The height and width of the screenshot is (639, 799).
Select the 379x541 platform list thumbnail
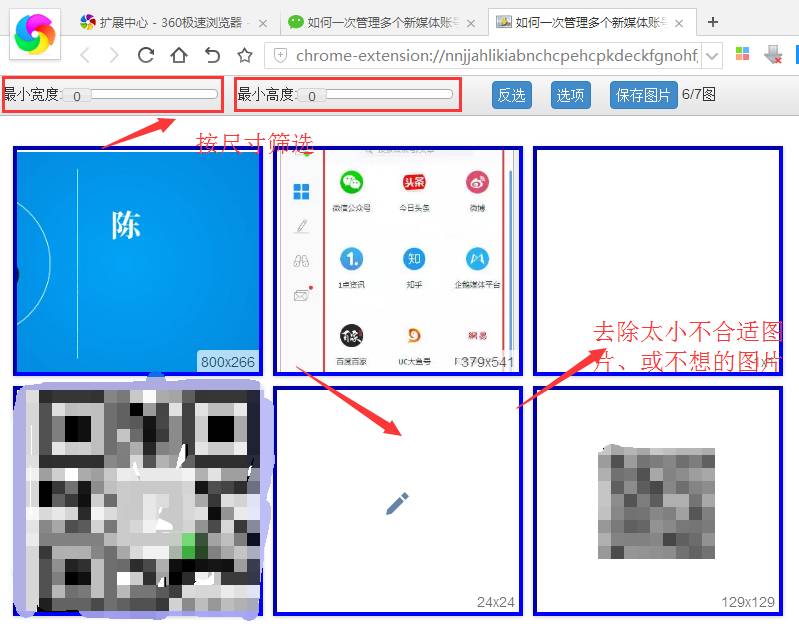tap(398, 261)
